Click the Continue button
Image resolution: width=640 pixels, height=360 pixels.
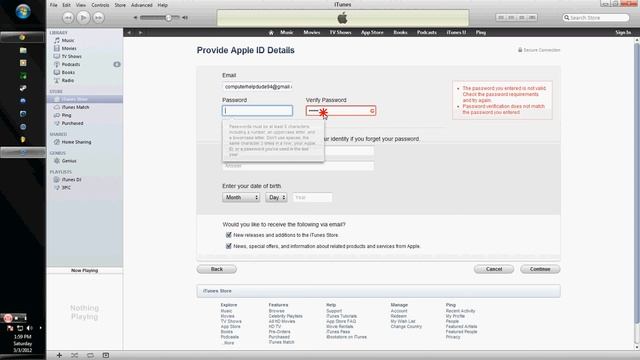tap(540, 269)
